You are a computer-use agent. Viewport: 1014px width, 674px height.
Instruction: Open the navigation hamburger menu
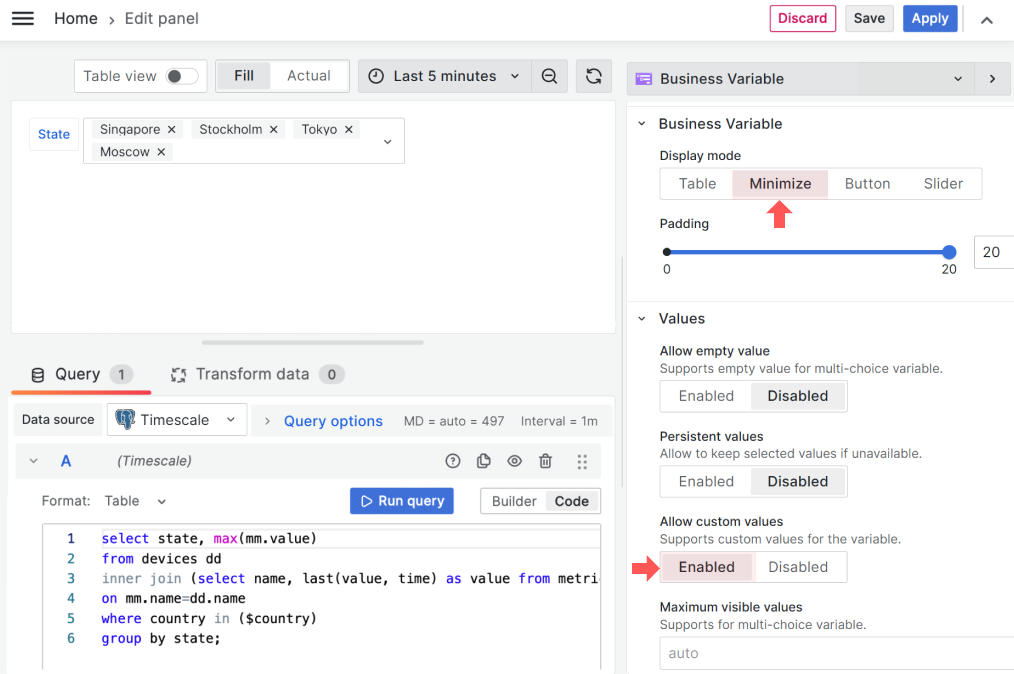[x=22, y=18]
